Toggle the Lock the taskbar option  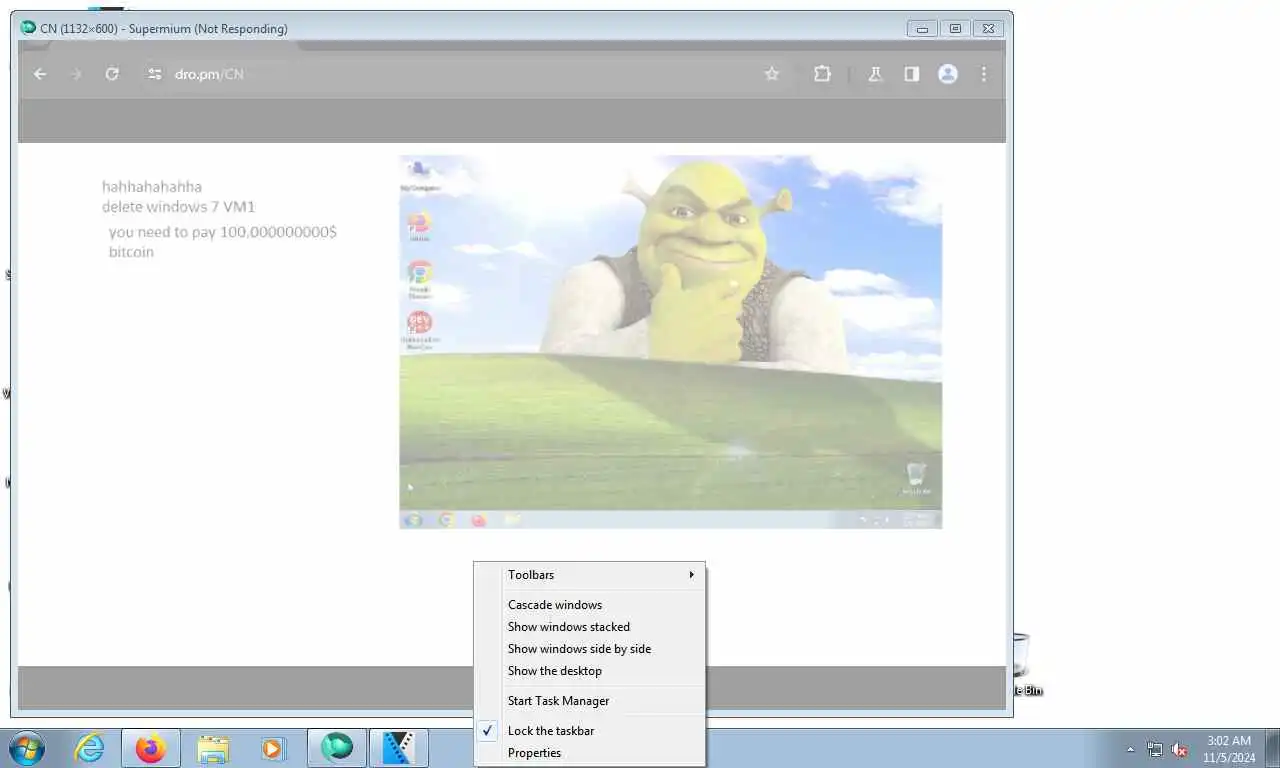[590, 731]
